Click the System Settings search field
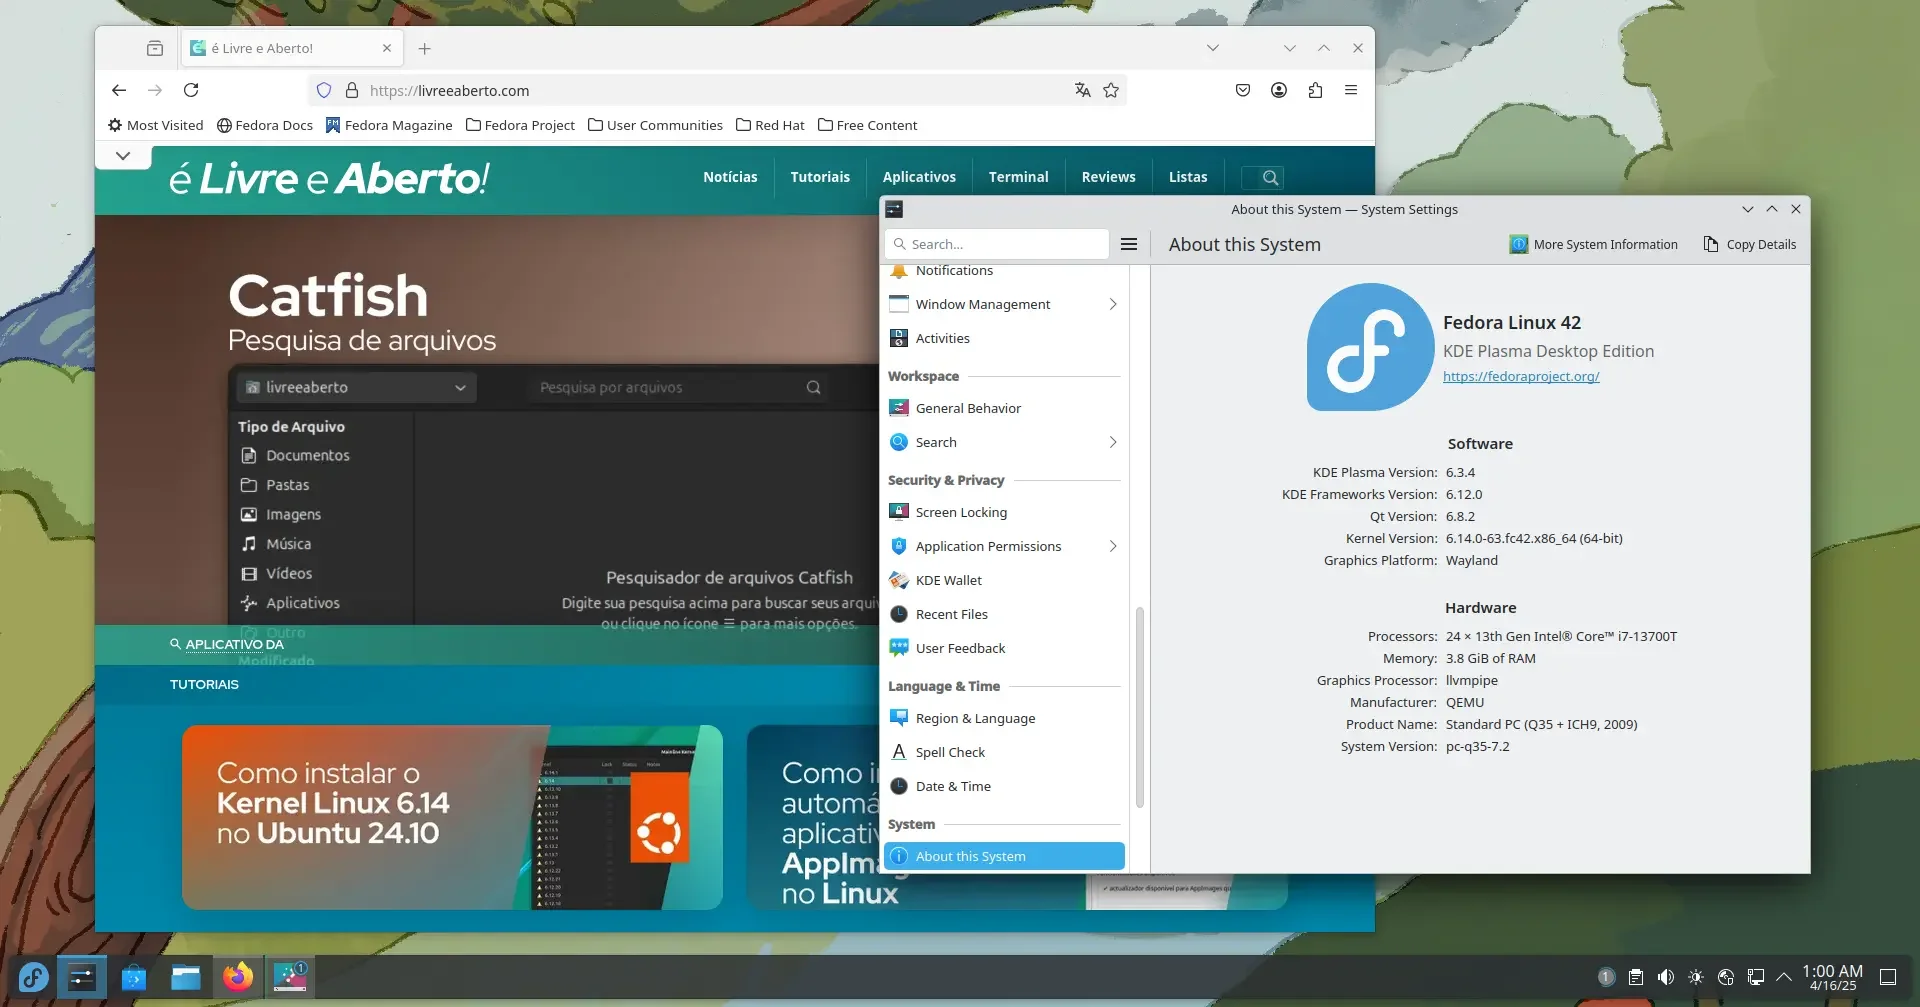The width and height of the screenshot is (1920, 1007). [997, 244]
